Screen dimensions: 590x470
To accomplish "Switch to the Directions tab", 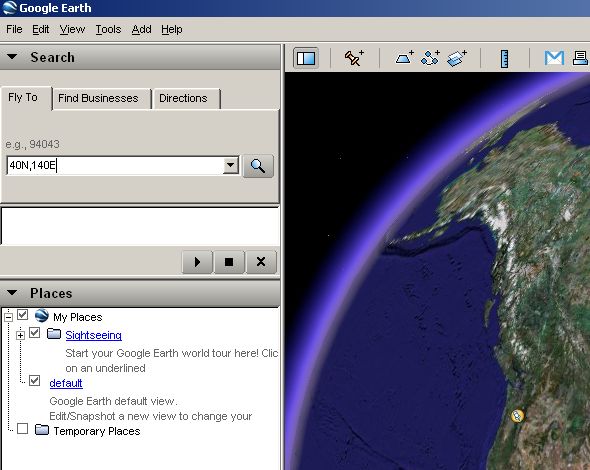I will pos(187,99).
